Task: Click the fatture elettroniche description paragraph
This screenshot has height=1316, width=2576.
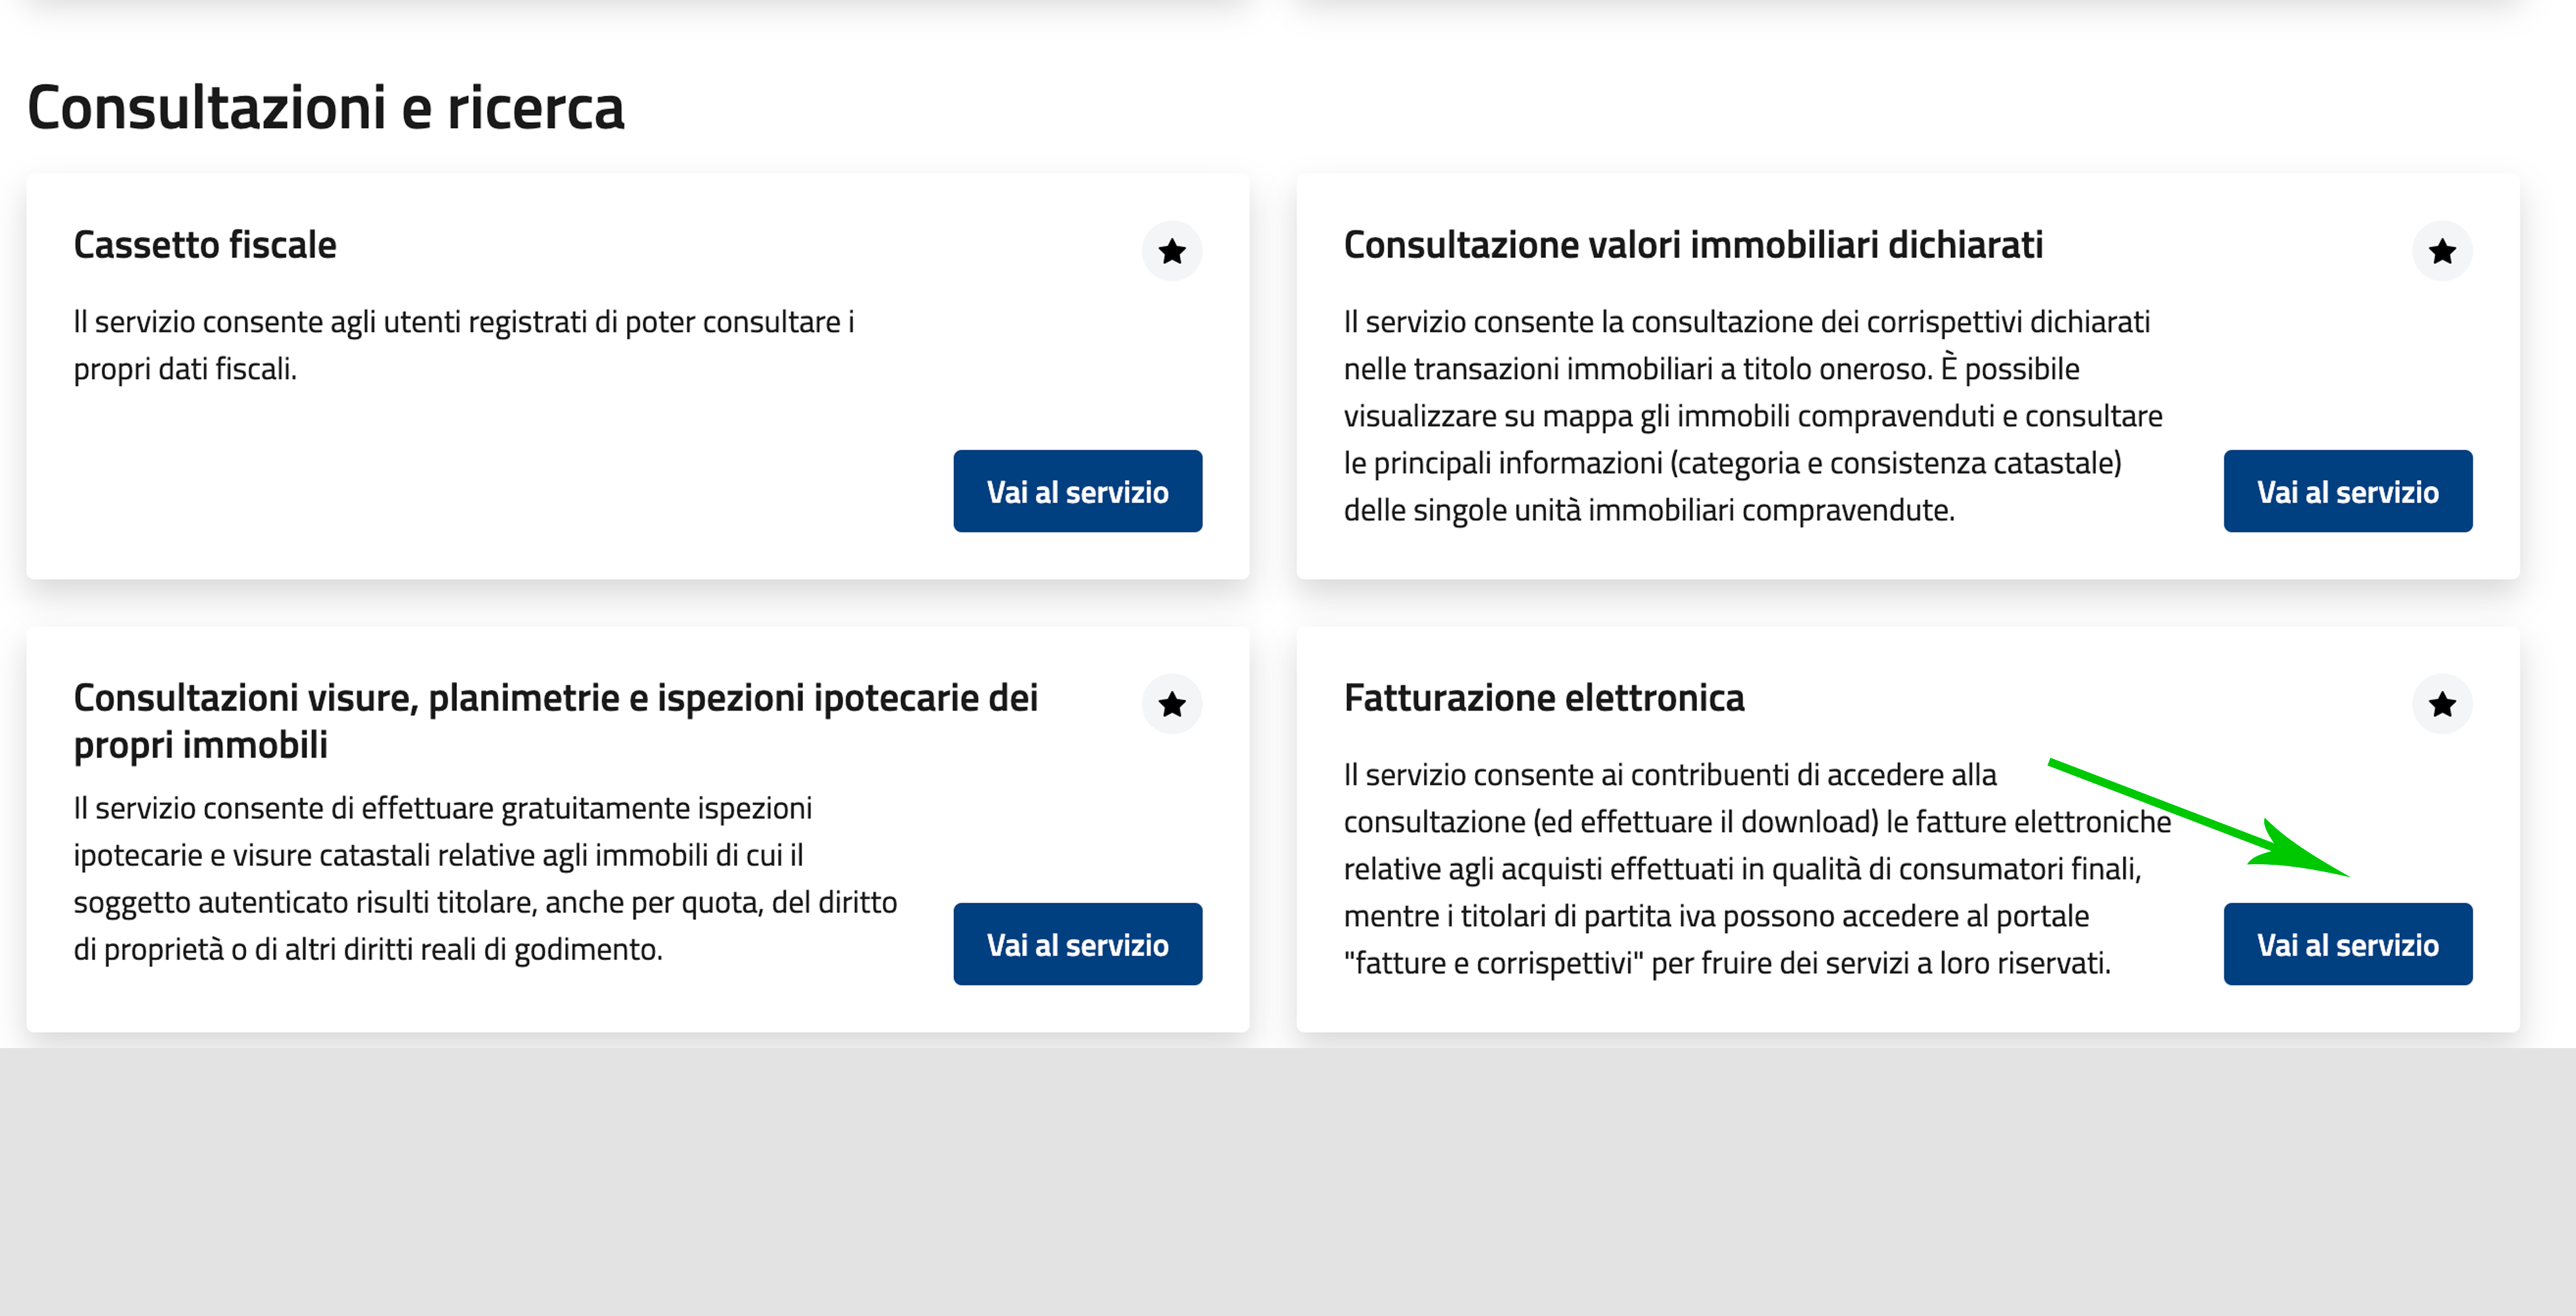Action: coord(1756,868)
